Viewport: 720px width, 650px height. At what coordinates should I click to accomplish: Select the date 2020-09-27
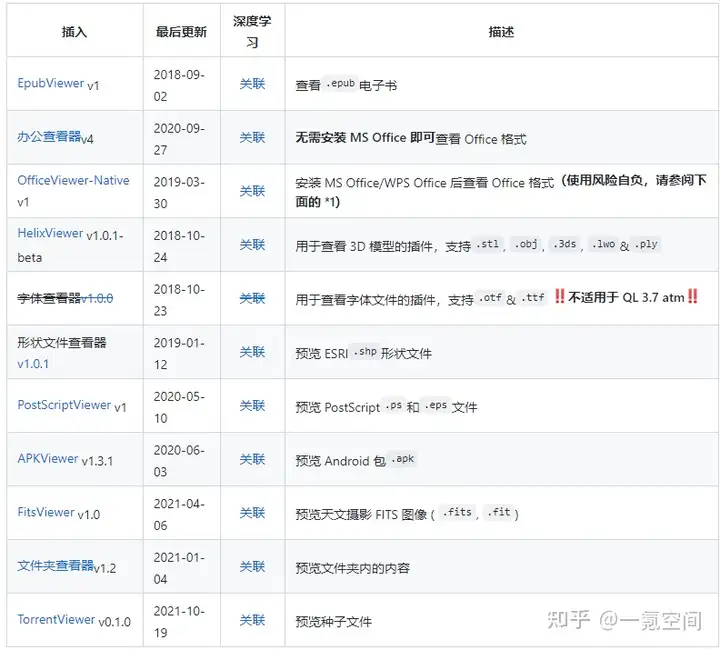(179, 139)
